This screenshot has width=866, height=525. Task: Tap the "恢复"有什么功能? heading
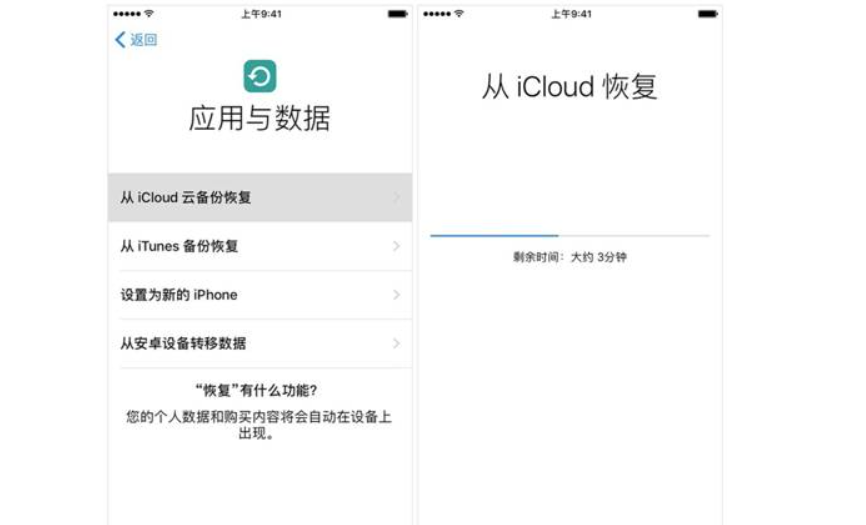point(260,390)
